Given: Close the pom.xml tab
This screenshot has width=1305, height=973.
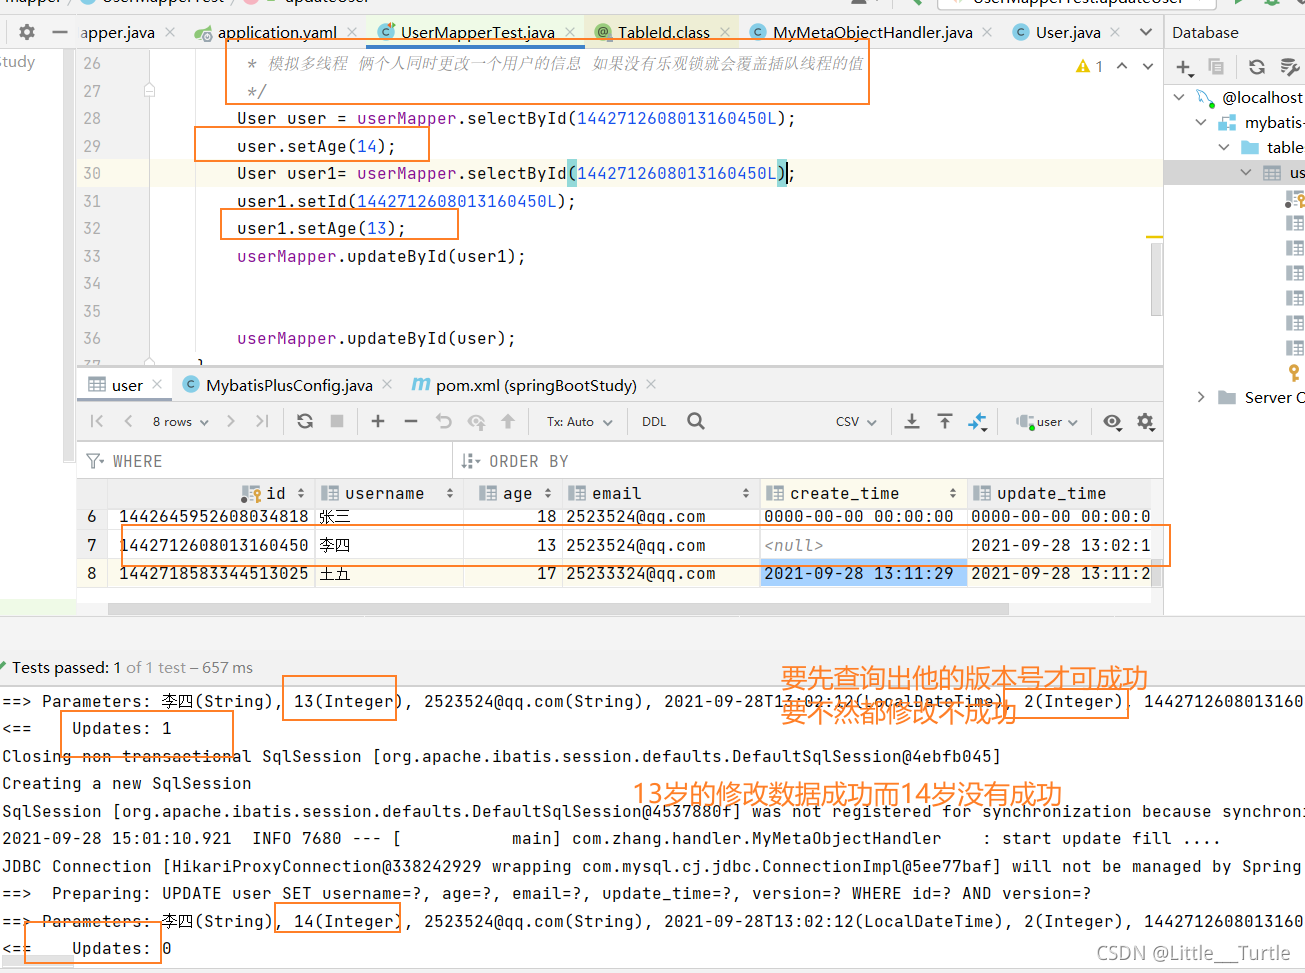Looking at the screenshot, I should click(x=651, y=385).
